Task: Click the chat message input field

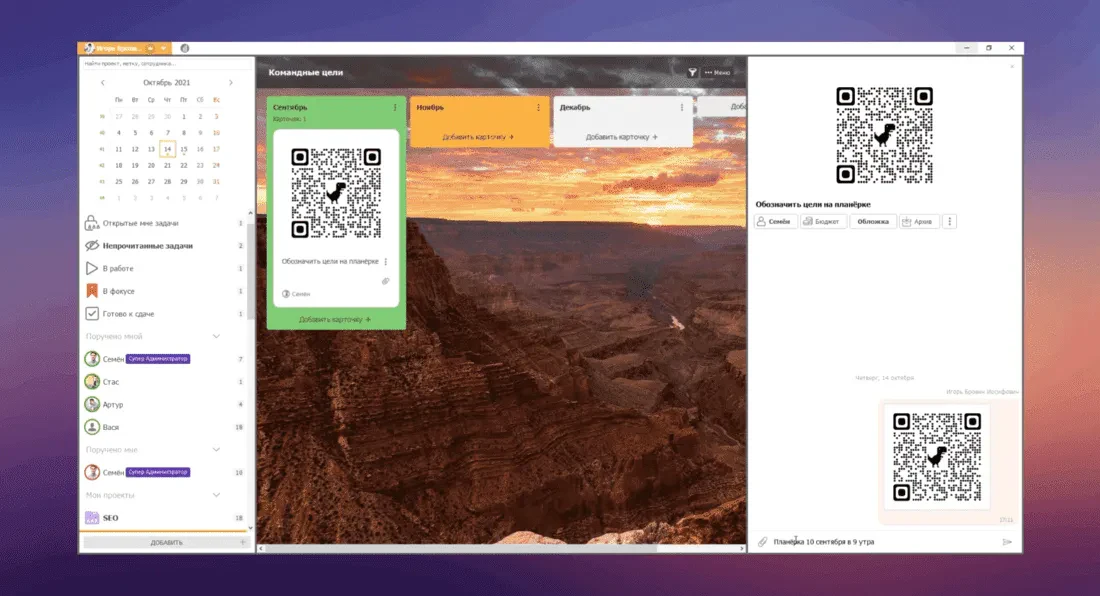Action: [x=885, y=542]
